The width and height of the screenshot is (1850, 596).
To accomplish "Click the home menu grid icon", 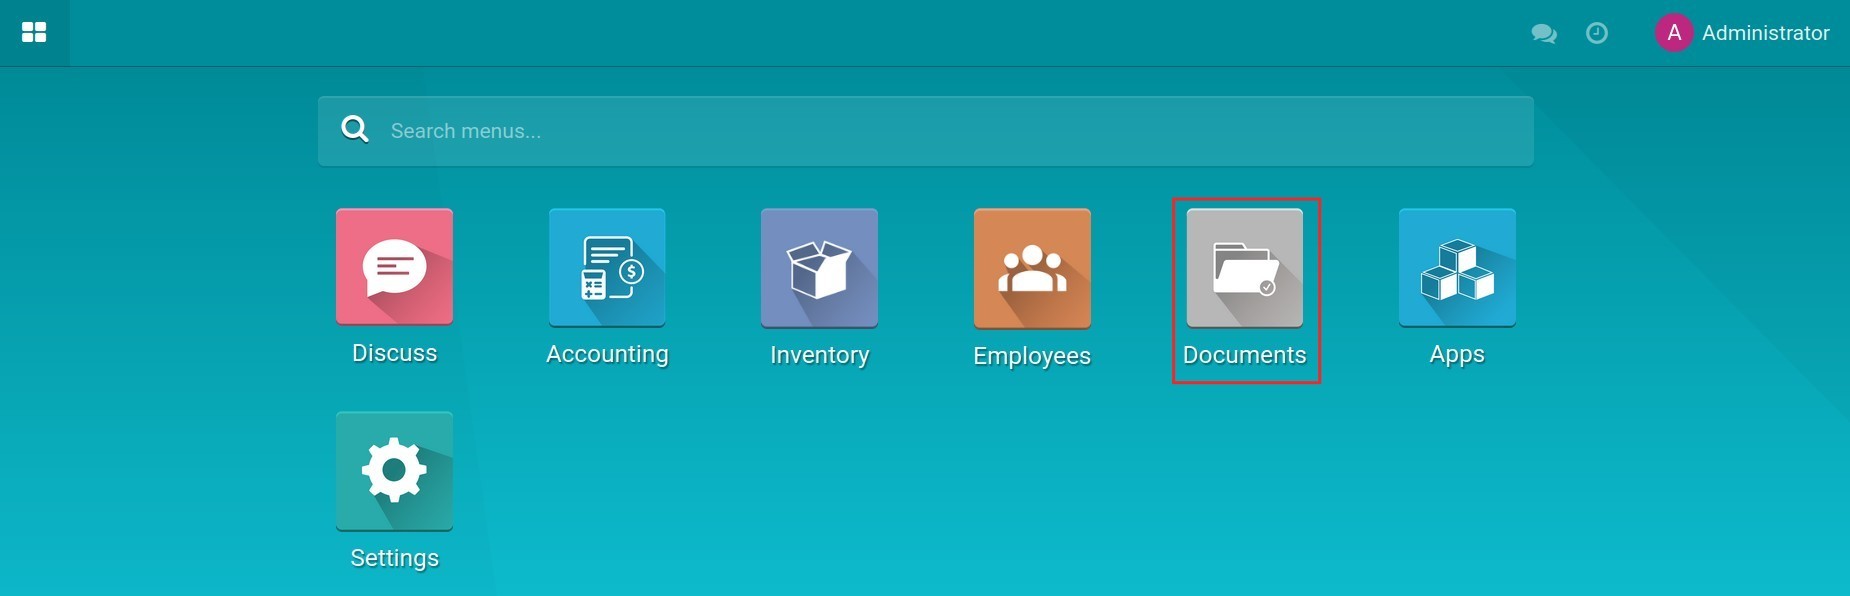I will (34, 32).
